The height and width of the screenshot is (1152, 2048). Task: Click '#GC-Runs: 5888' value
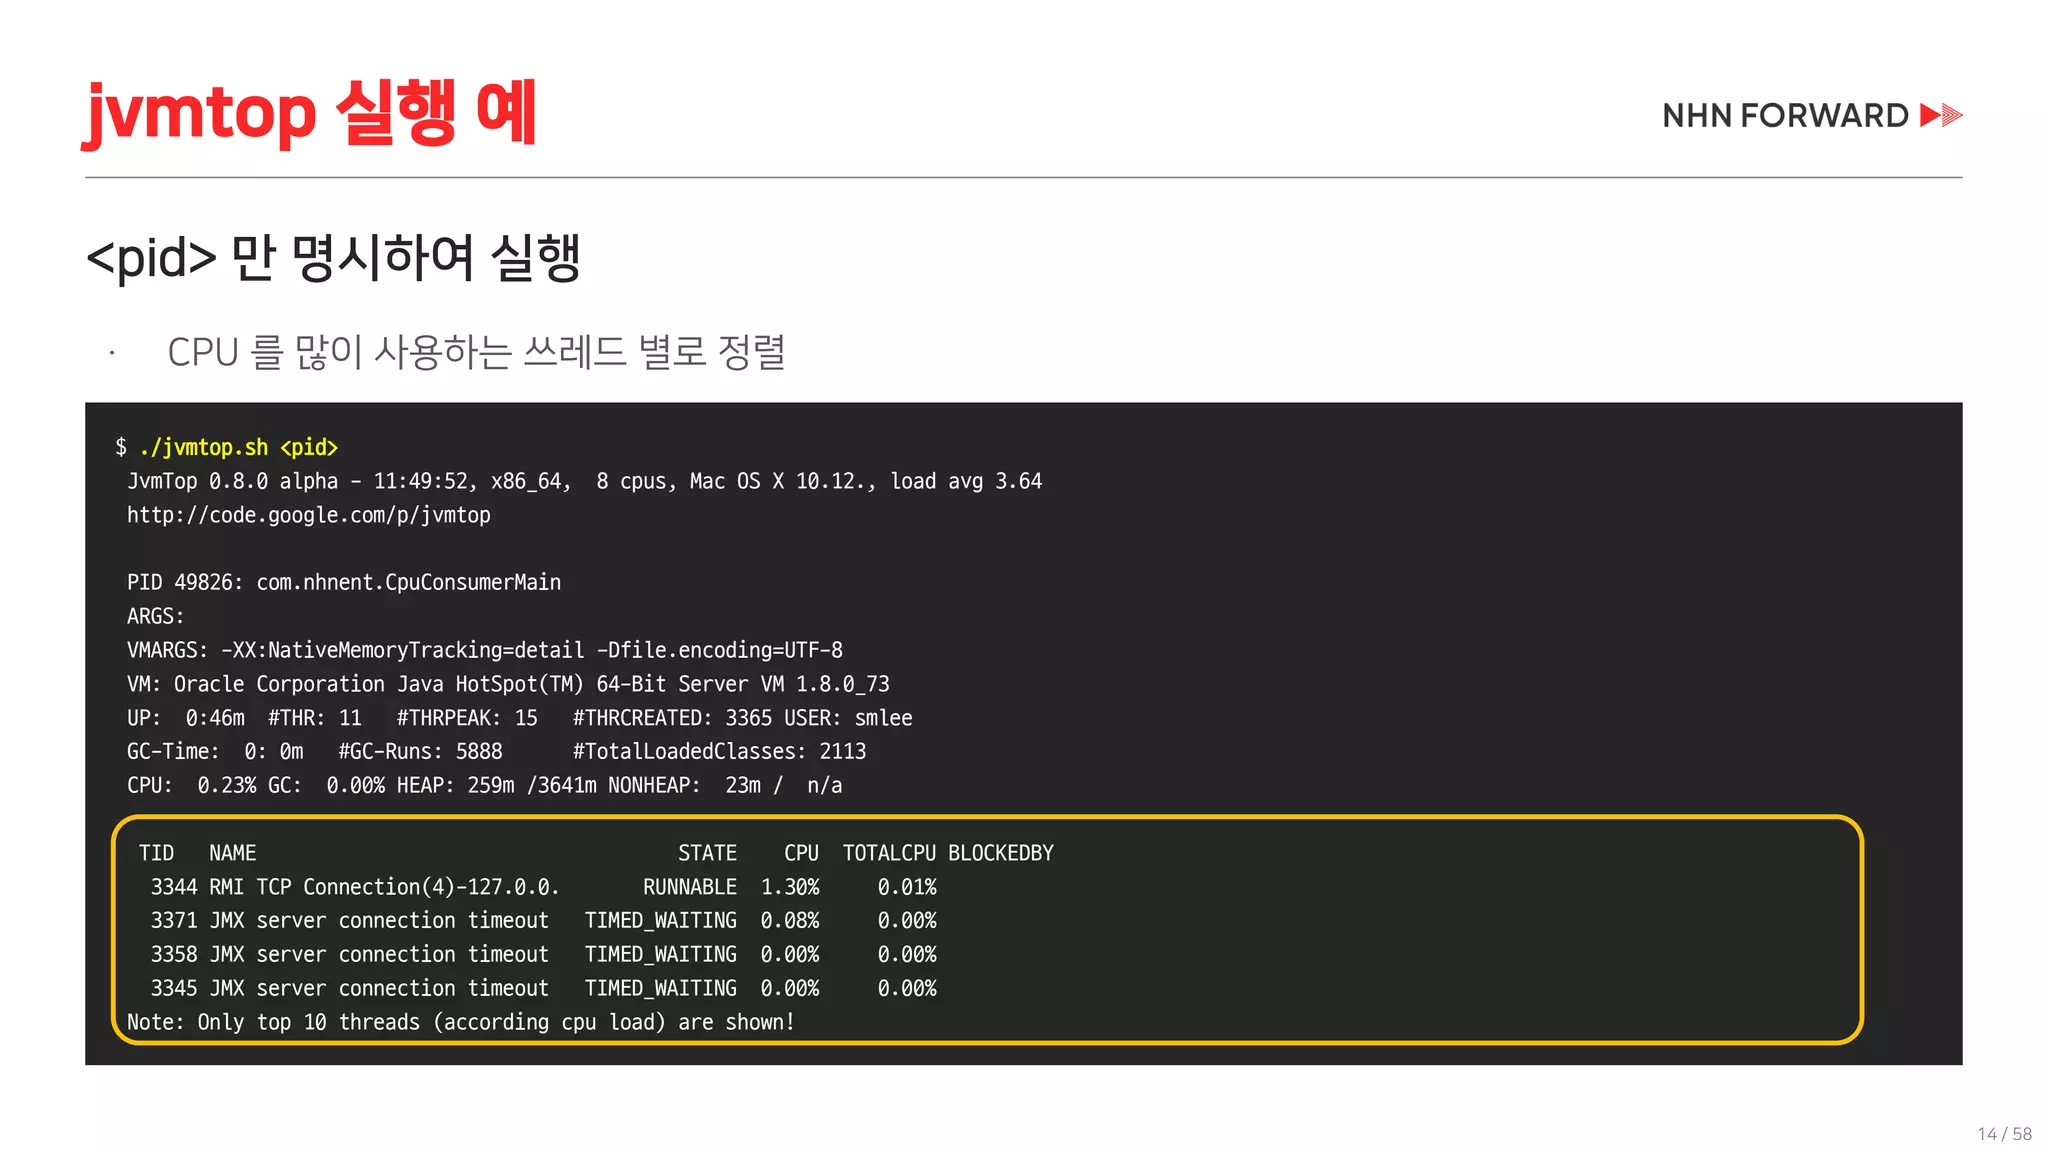click(421, 751)
